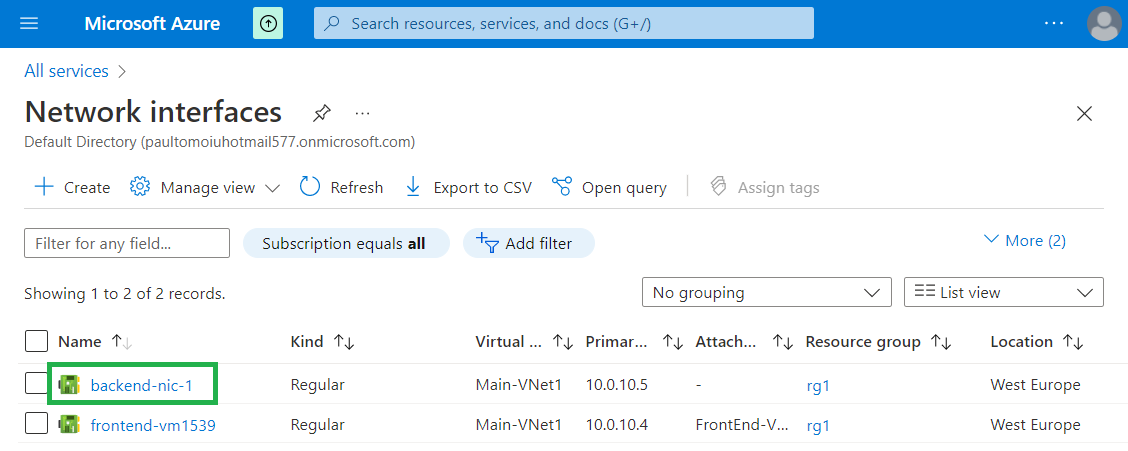Sort by Resource group column arrows
Screen dimensions: 1128x451
coord(940,342)
